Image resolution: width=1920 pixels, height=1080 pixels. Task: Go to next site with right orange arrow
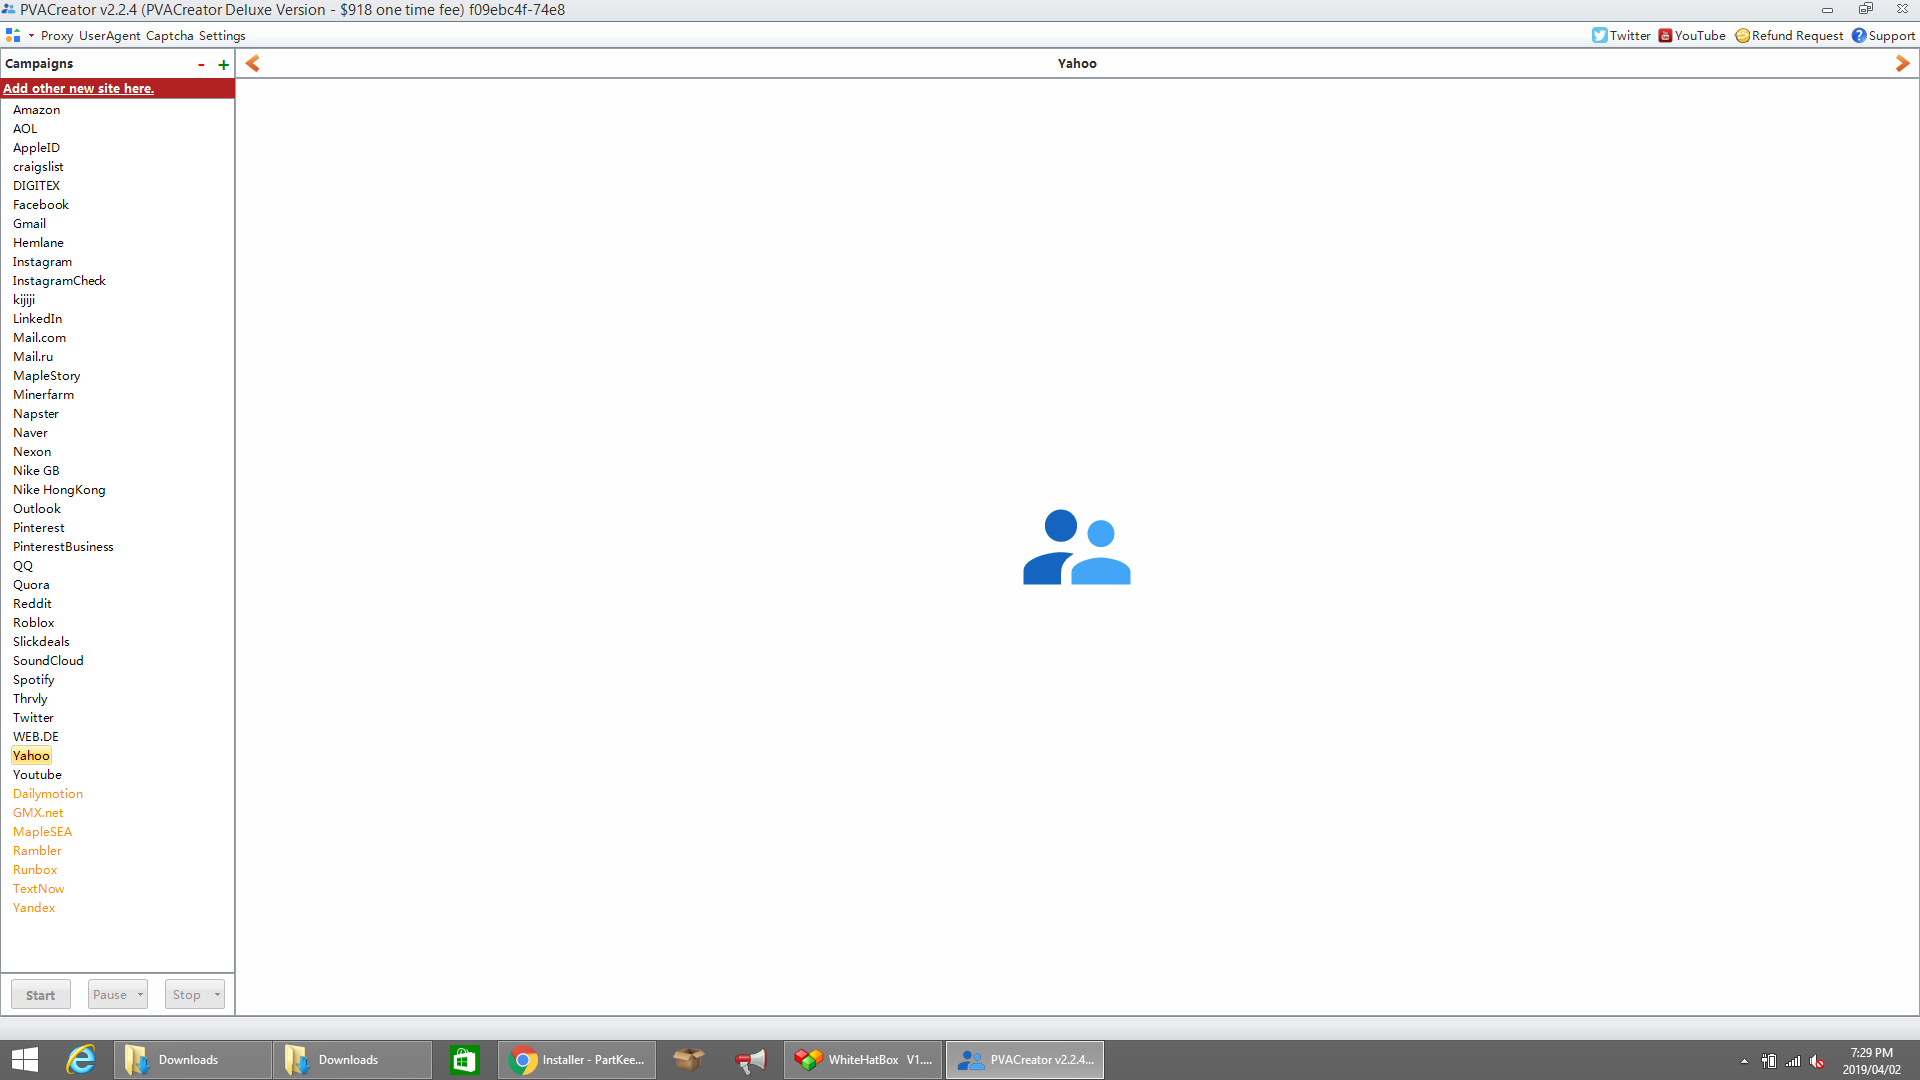point(1902,63)
